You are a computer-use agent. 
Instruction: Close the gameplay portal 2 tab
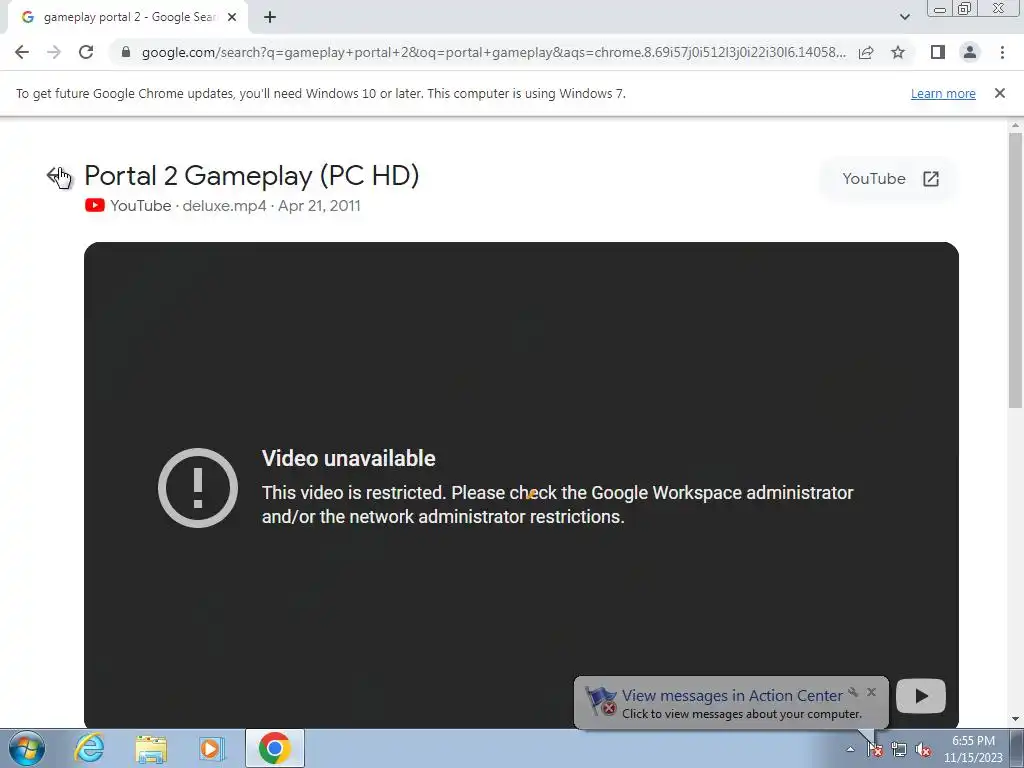coord(232,18)
